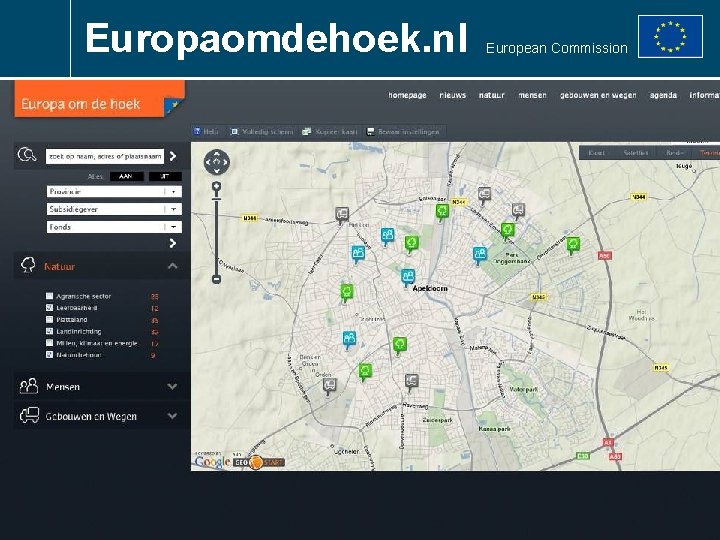The width and height of the screenshot is (720, 540).
Task: Click the Europa om de hoek logo
Action: point(100,99)
